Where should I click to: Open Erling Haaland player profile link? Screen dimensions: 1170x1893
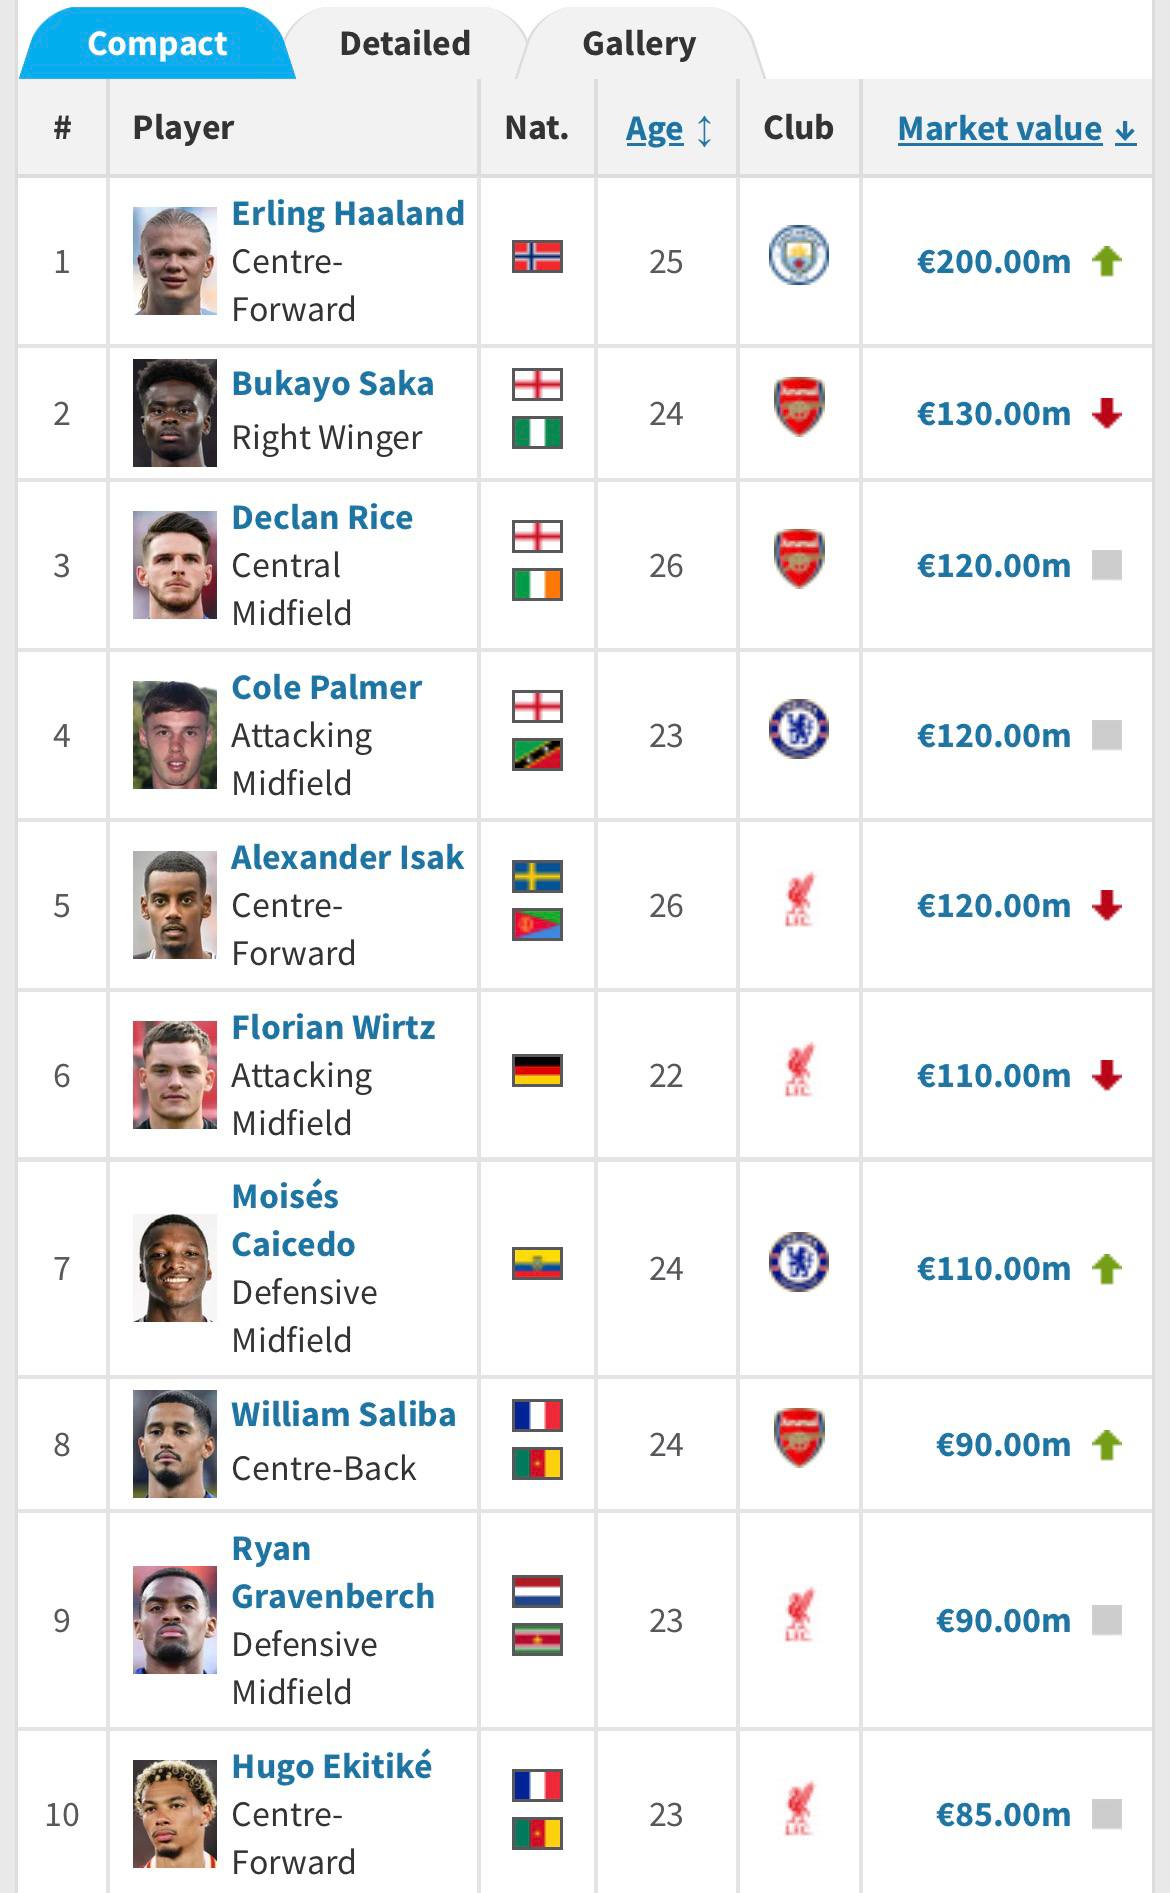click(x=348, y=214)
